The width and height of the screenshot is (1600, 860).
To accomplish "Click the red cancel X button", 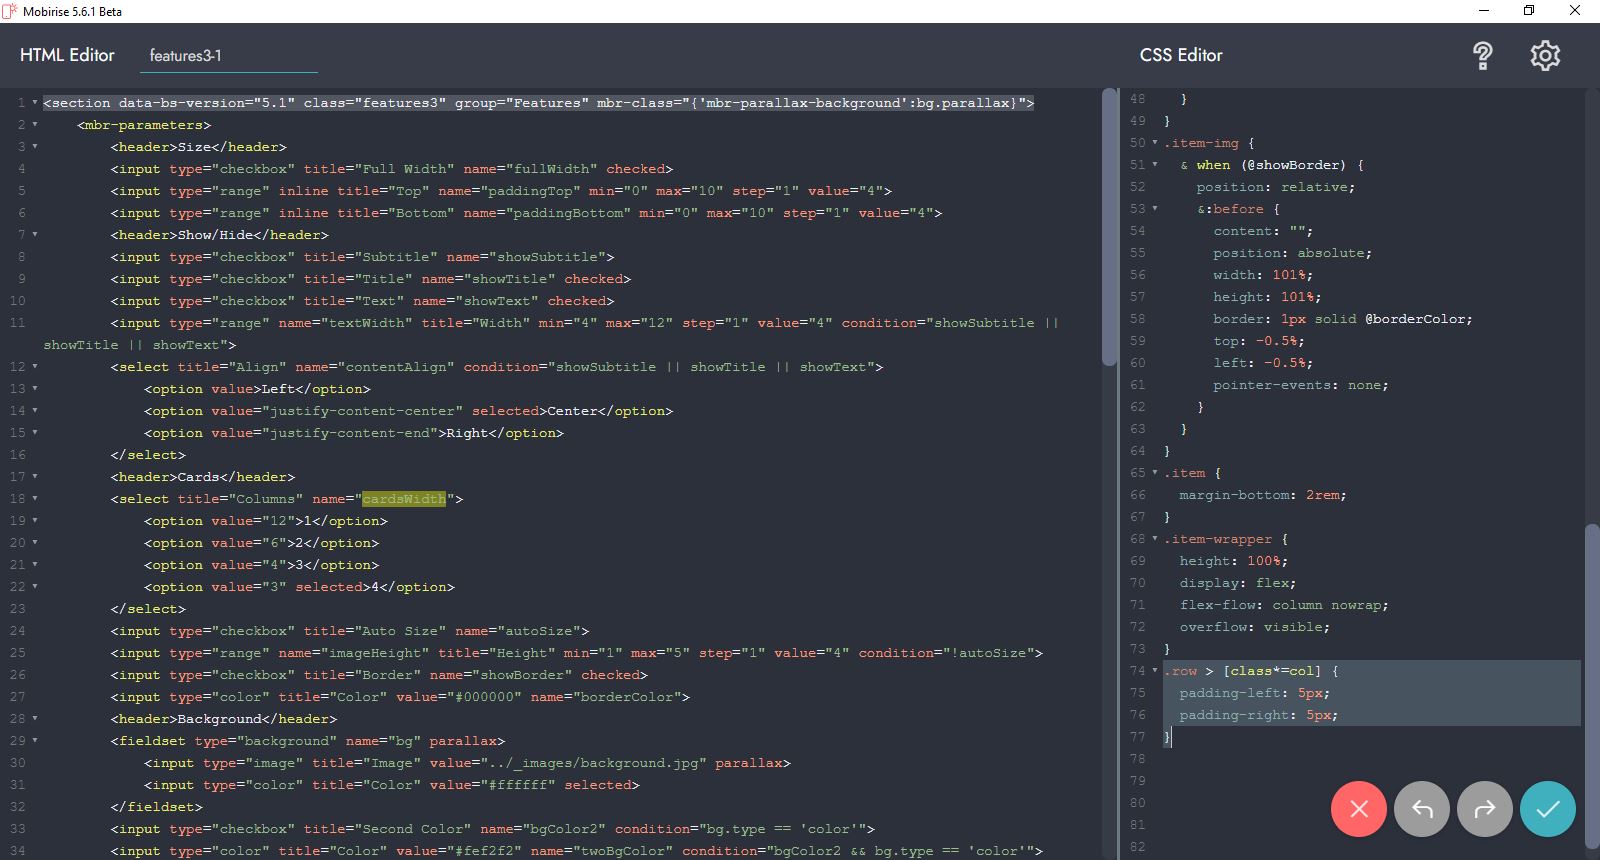I will [x=1358, y=809].
